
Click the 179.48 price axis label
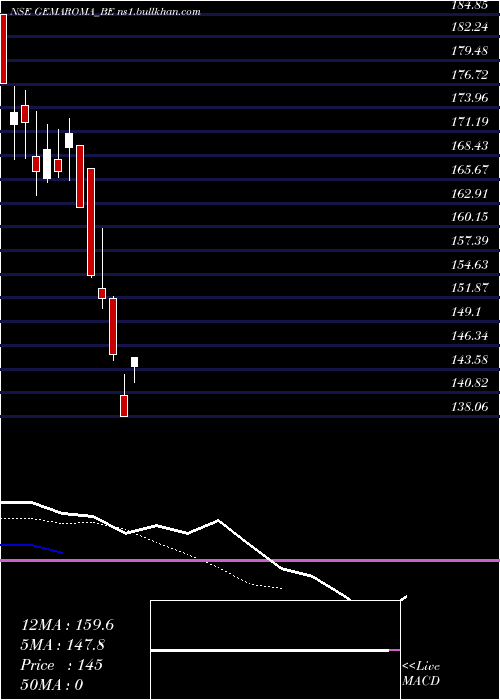(470, 51)
